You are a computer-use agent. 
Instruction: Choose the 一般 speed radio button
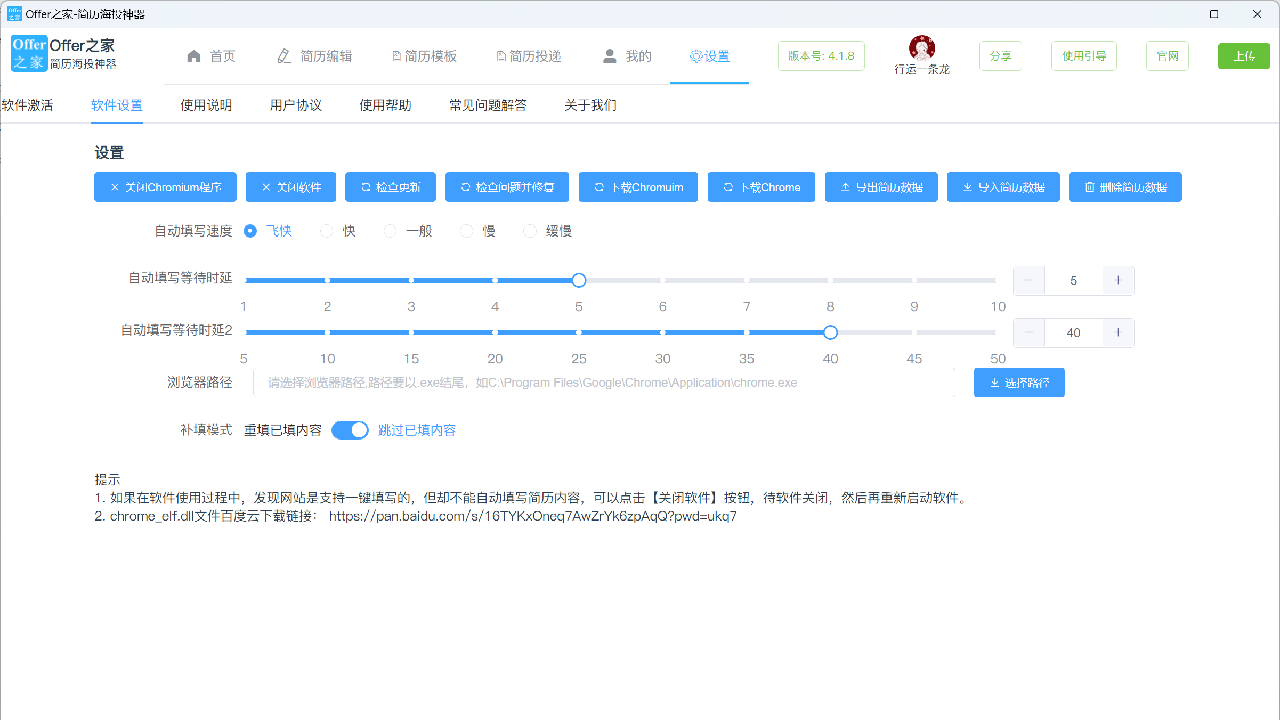point(390,230)
